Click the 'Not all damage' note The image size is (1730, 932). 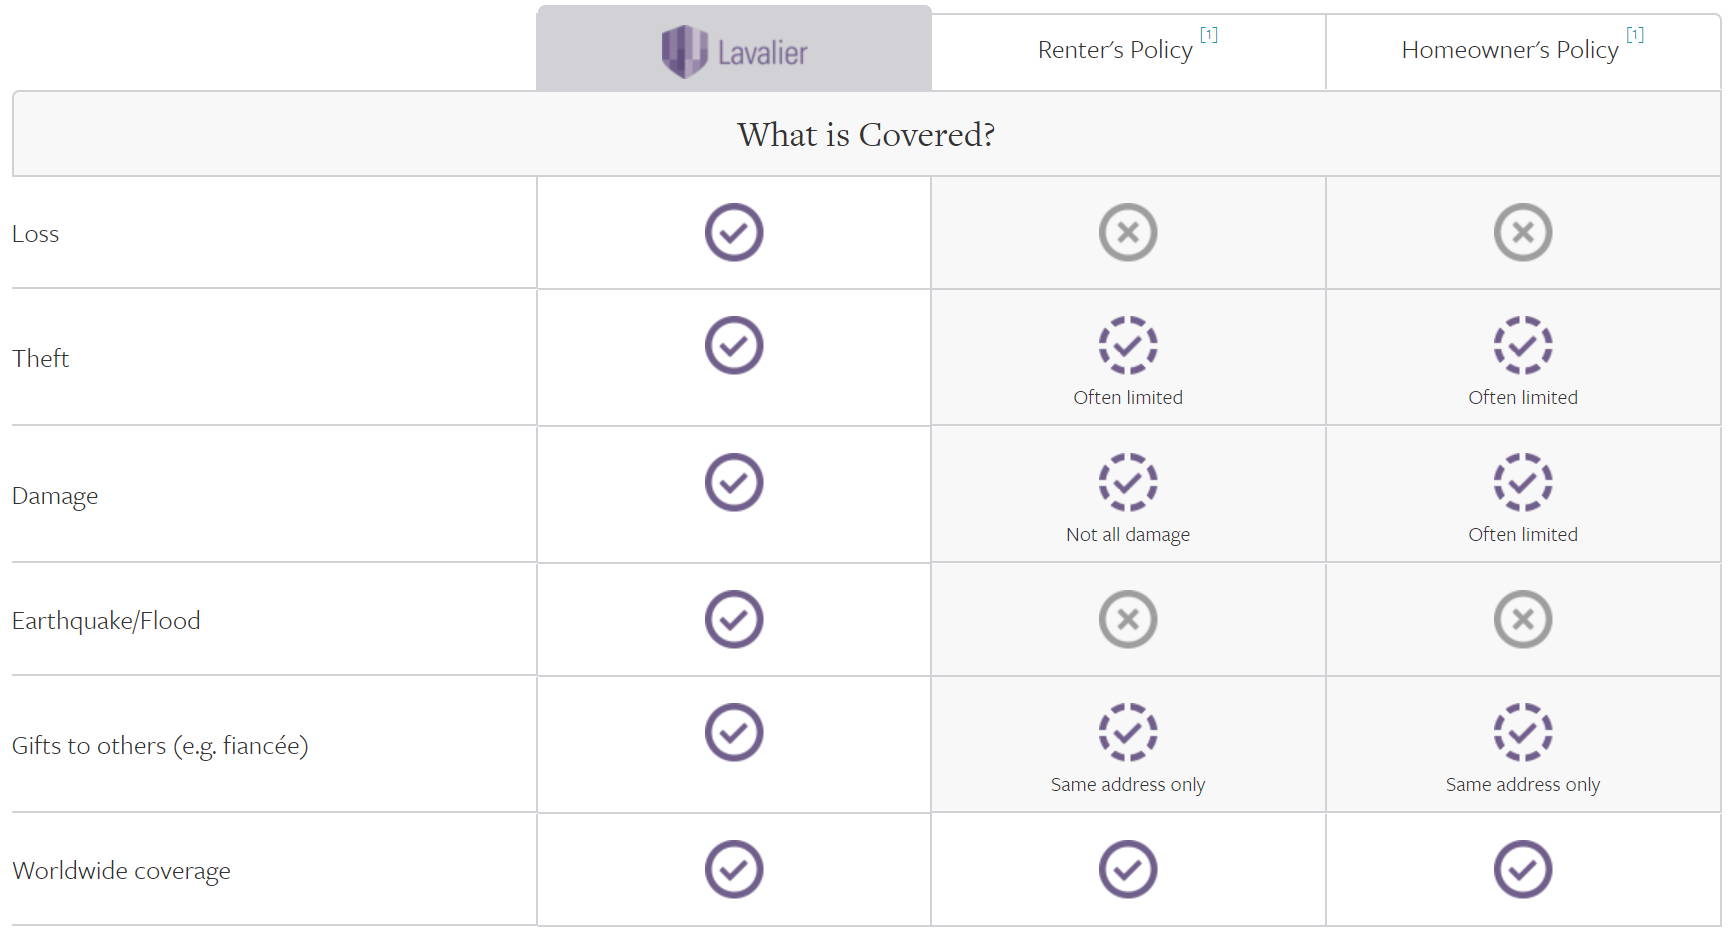tap(1128, 535)
